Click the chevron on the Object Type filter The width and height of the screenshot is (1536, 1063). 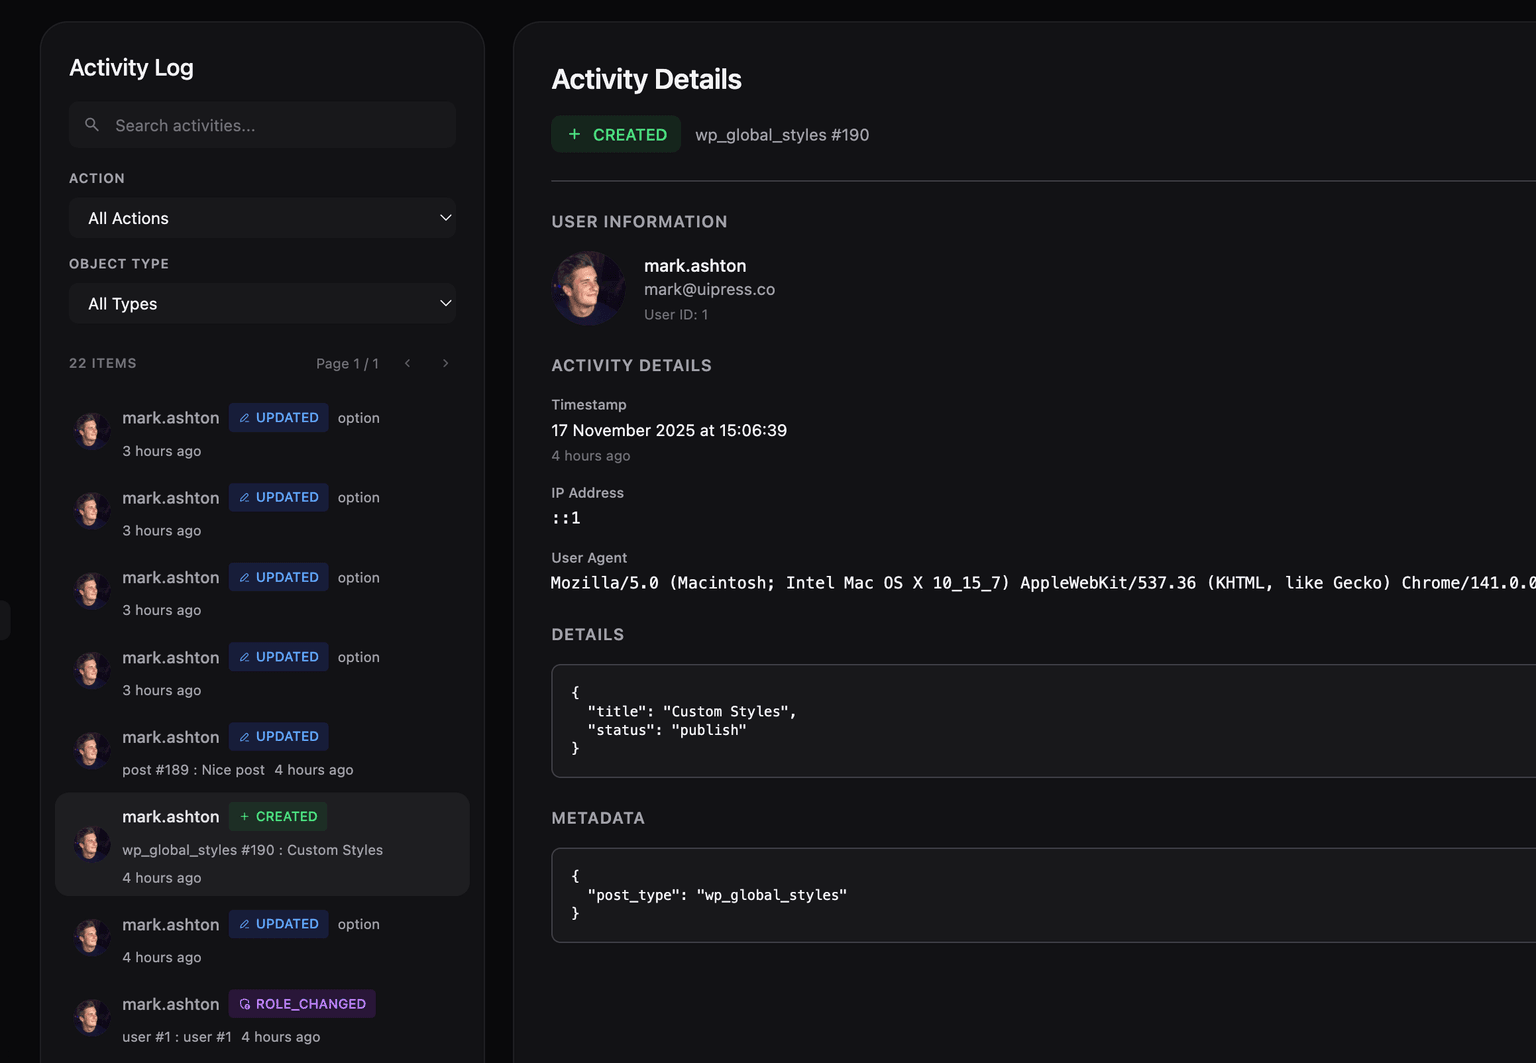[x=445, y=303]
